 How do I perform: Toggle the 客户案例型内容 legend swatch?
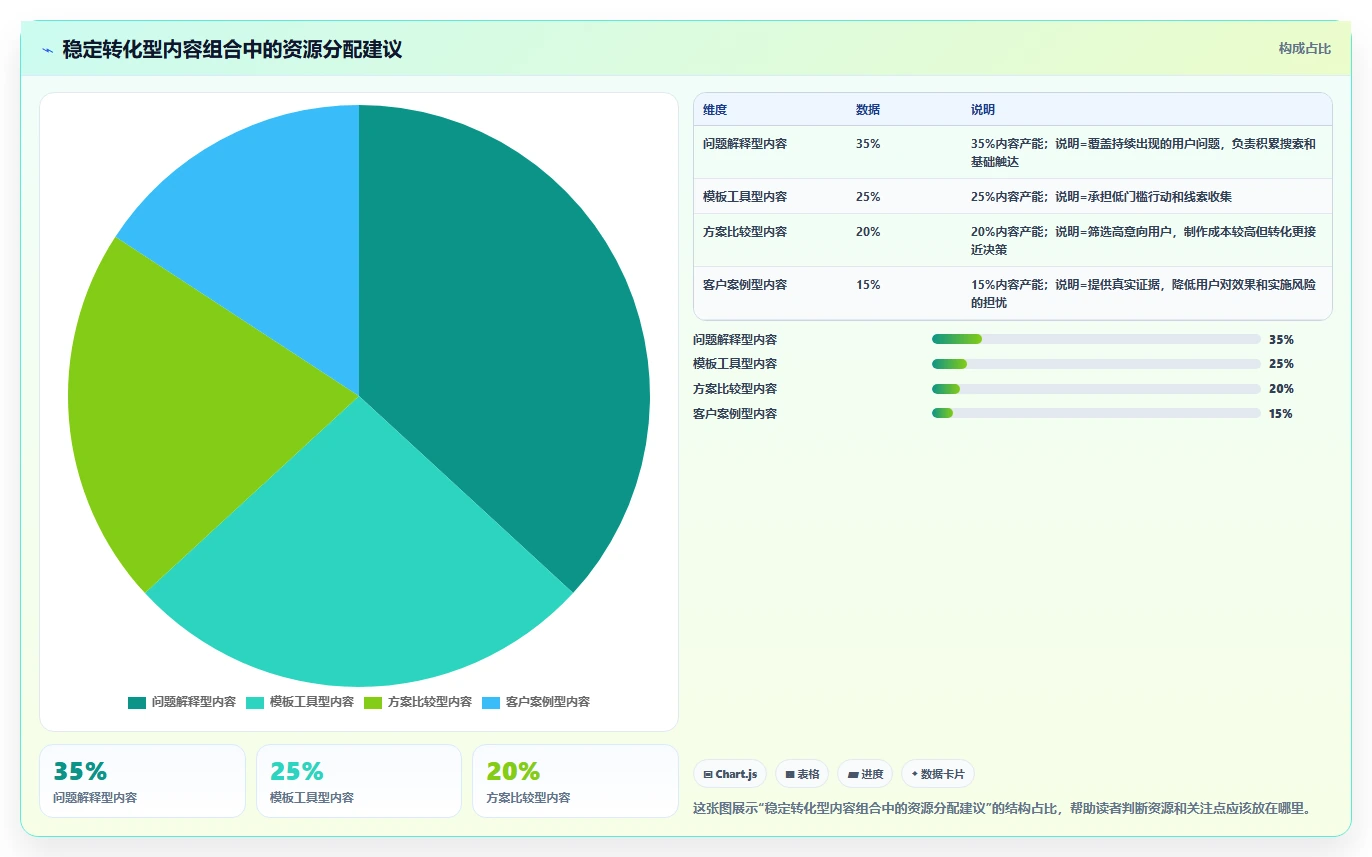pos(491,702)
